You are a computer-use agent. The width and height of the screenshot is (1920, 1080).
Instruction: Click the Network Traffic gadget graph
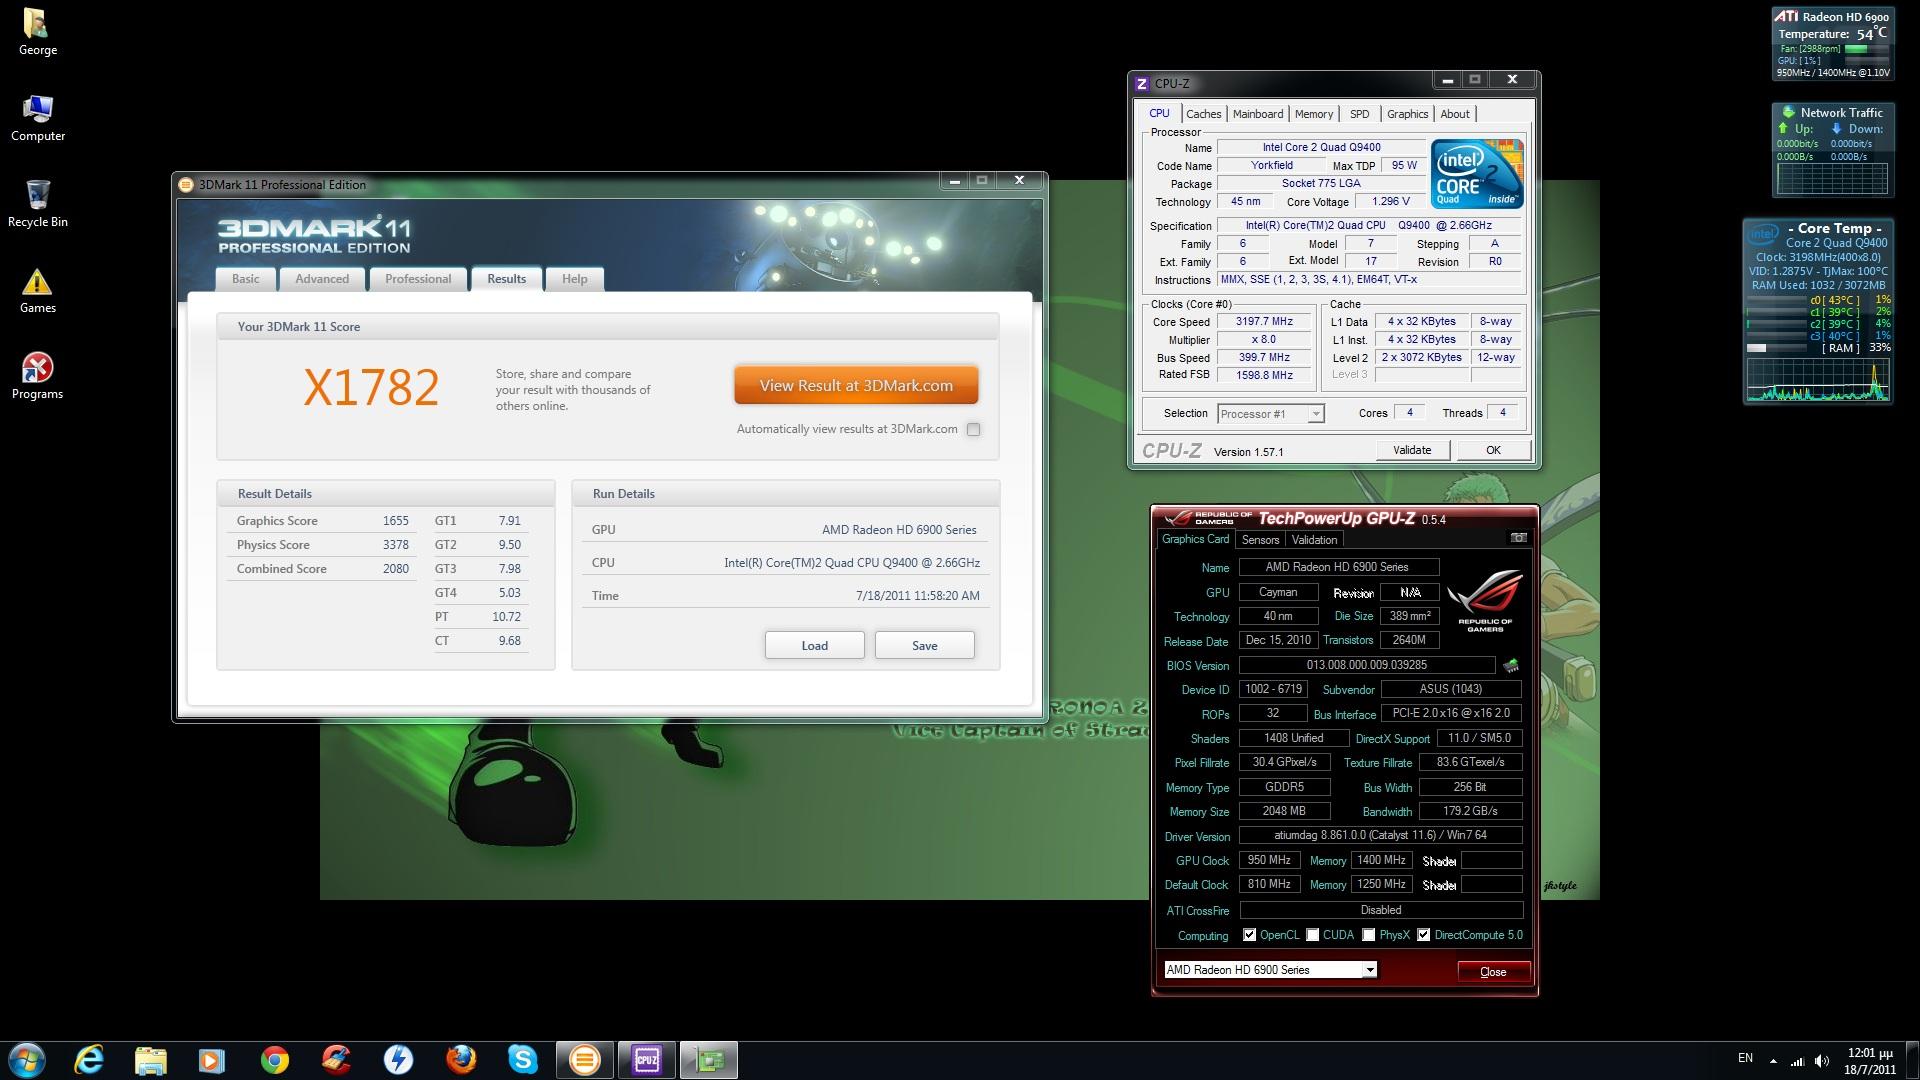[1832, 178]
